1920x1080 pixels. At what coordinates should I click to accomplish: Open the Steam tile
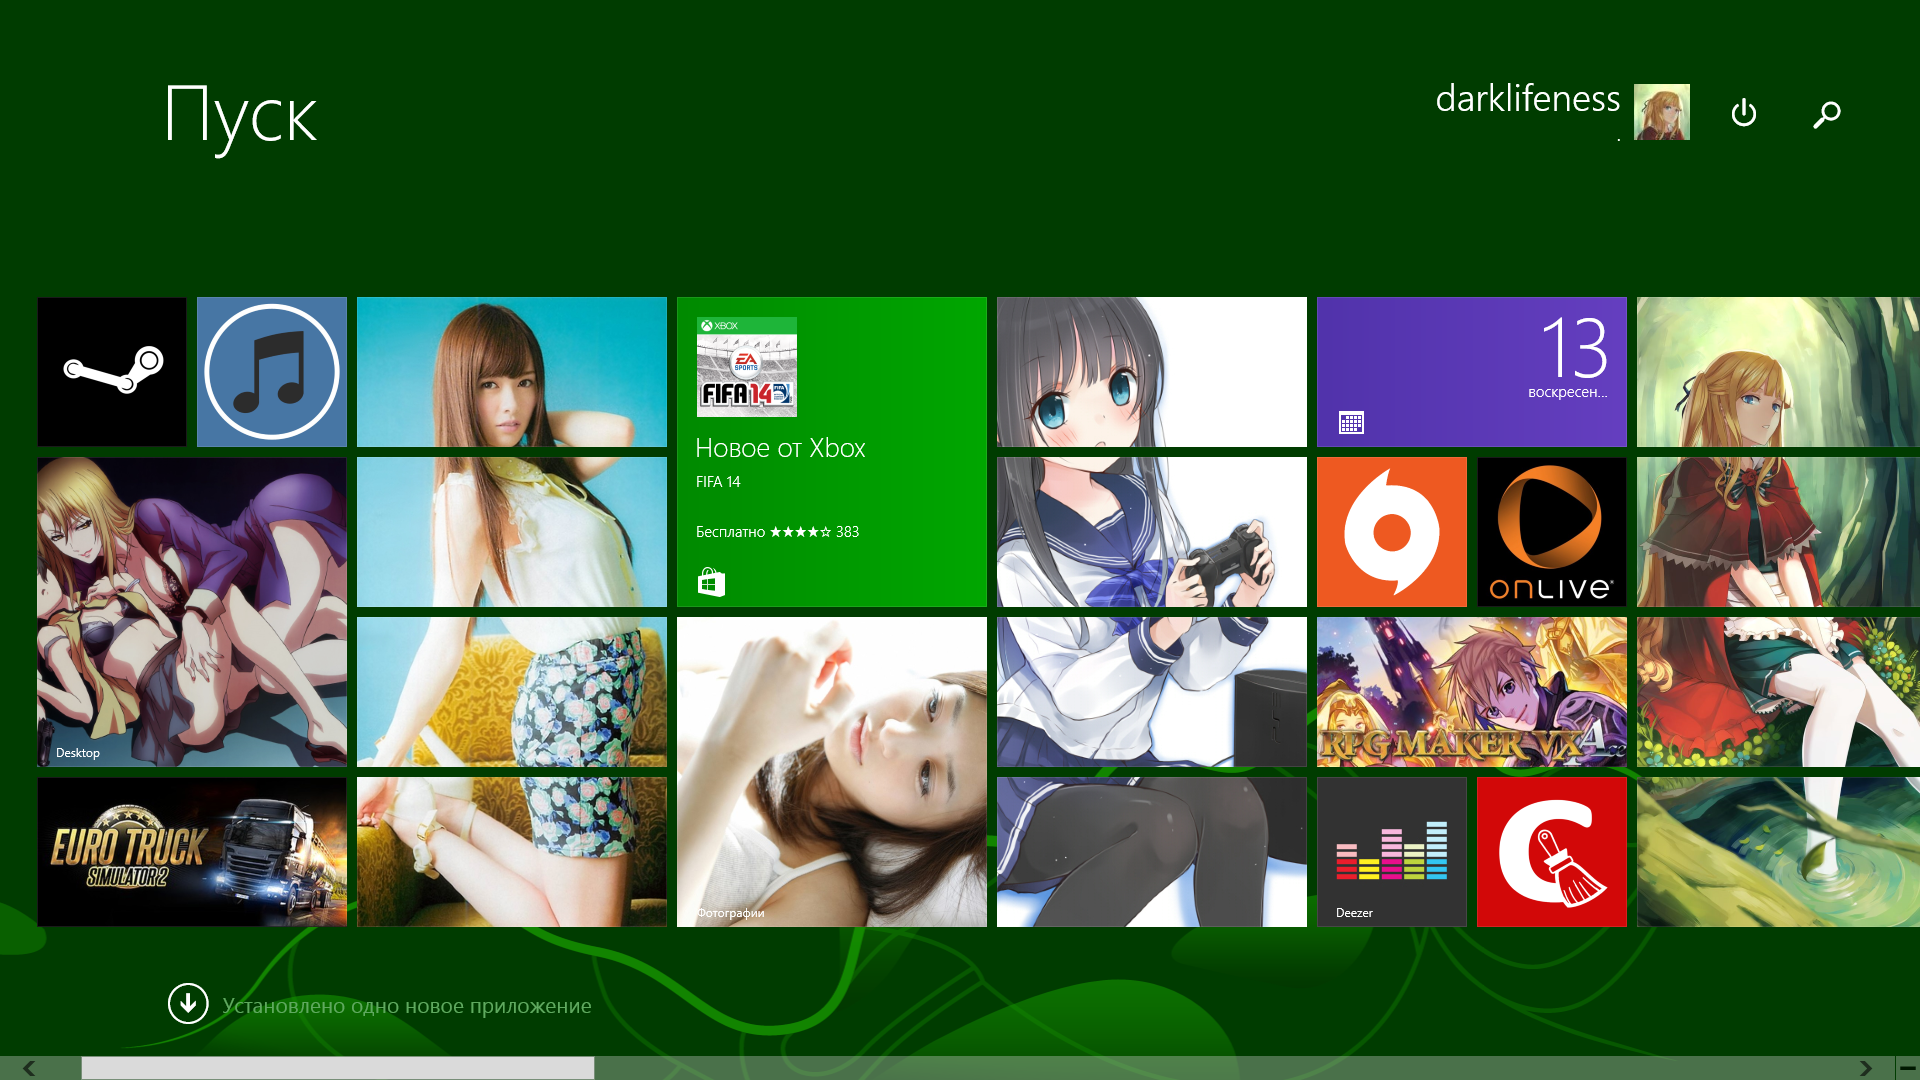(112, 371)
